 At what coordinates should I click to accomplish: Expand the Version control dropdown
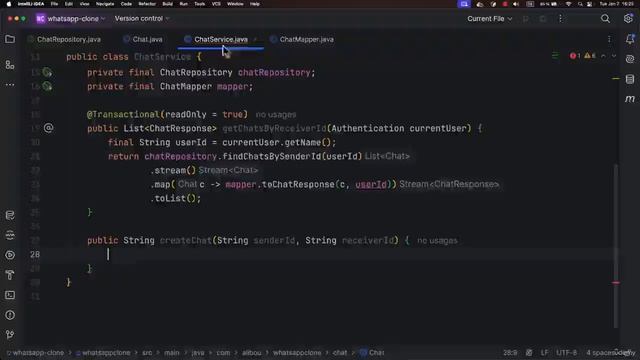(x=142, y=19)
